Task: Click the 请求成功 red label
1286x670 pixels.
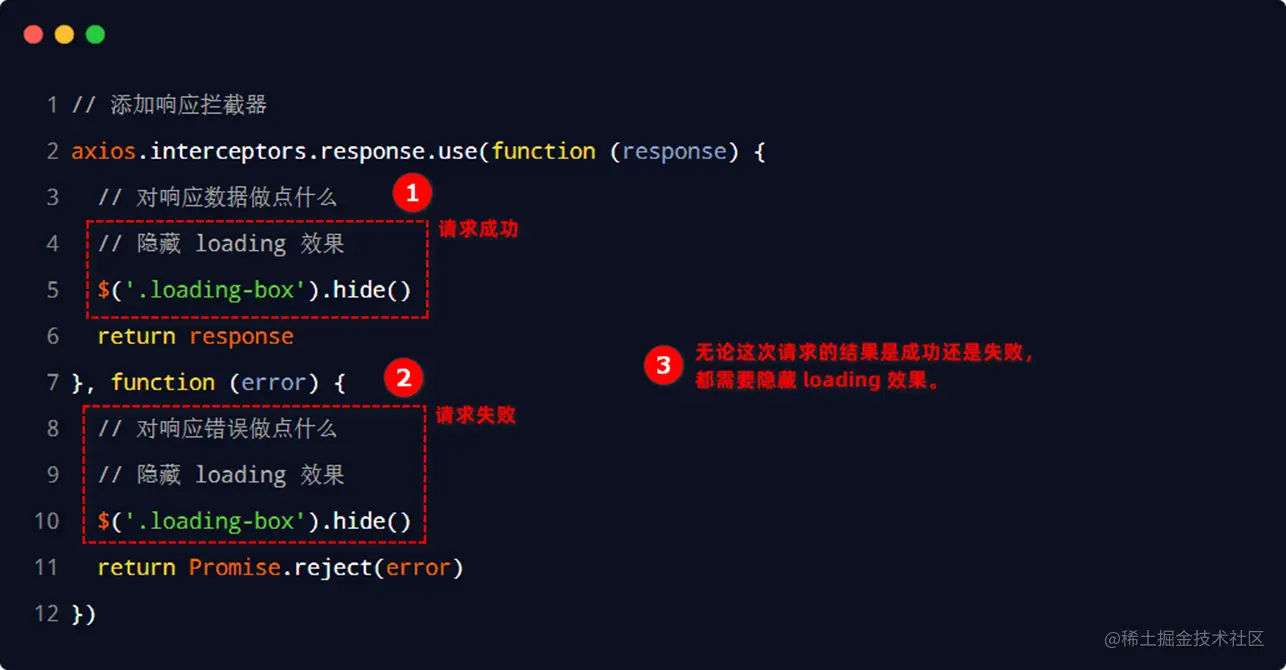Action: 477,229
